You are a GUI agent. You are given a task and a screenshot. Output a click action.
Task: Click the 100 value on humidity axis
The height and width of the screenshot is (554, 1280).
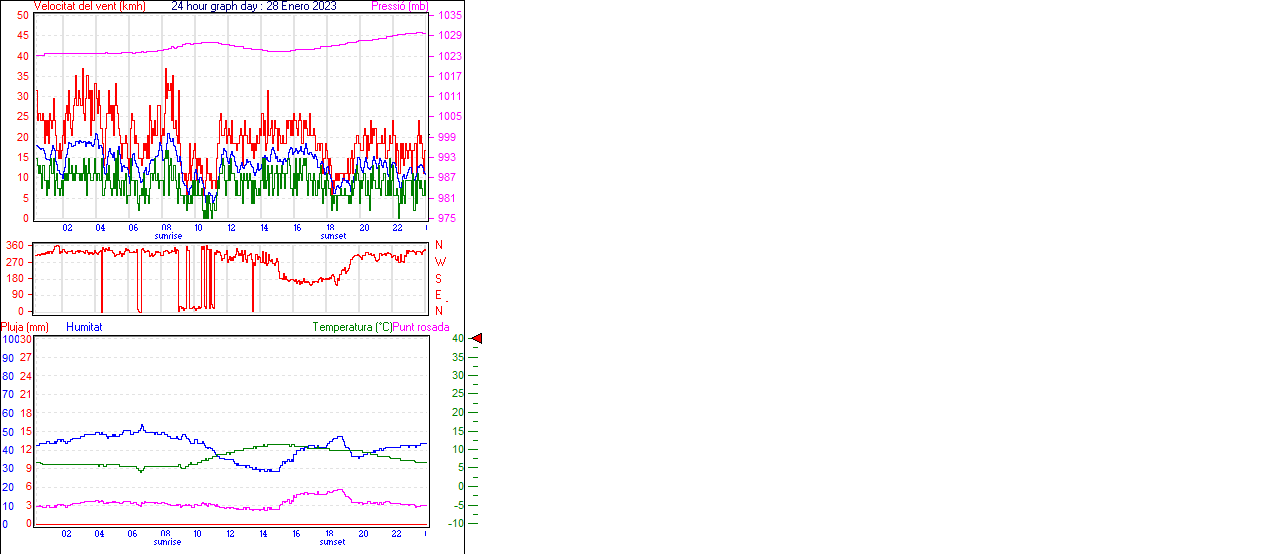point(9,339)
